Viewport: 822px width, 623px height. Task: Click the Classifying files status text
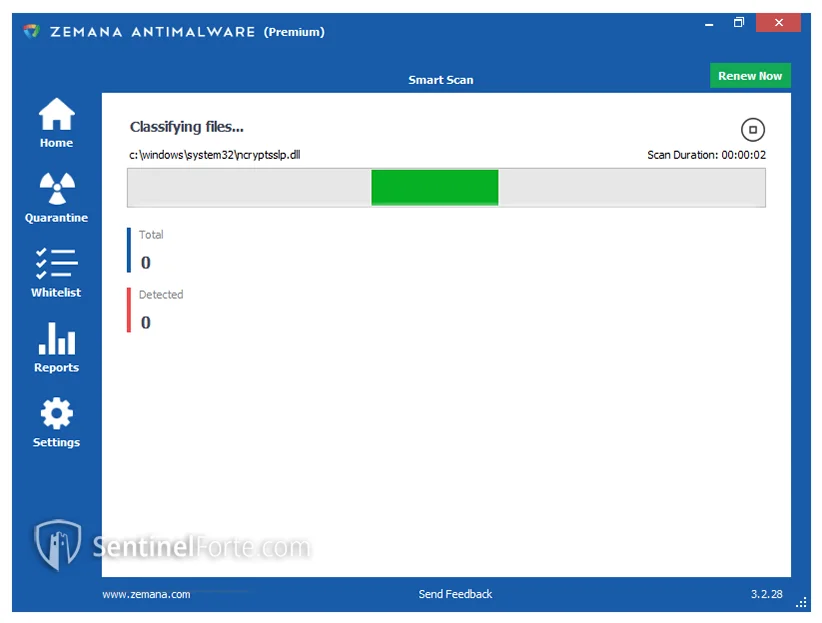coord(187,127)
